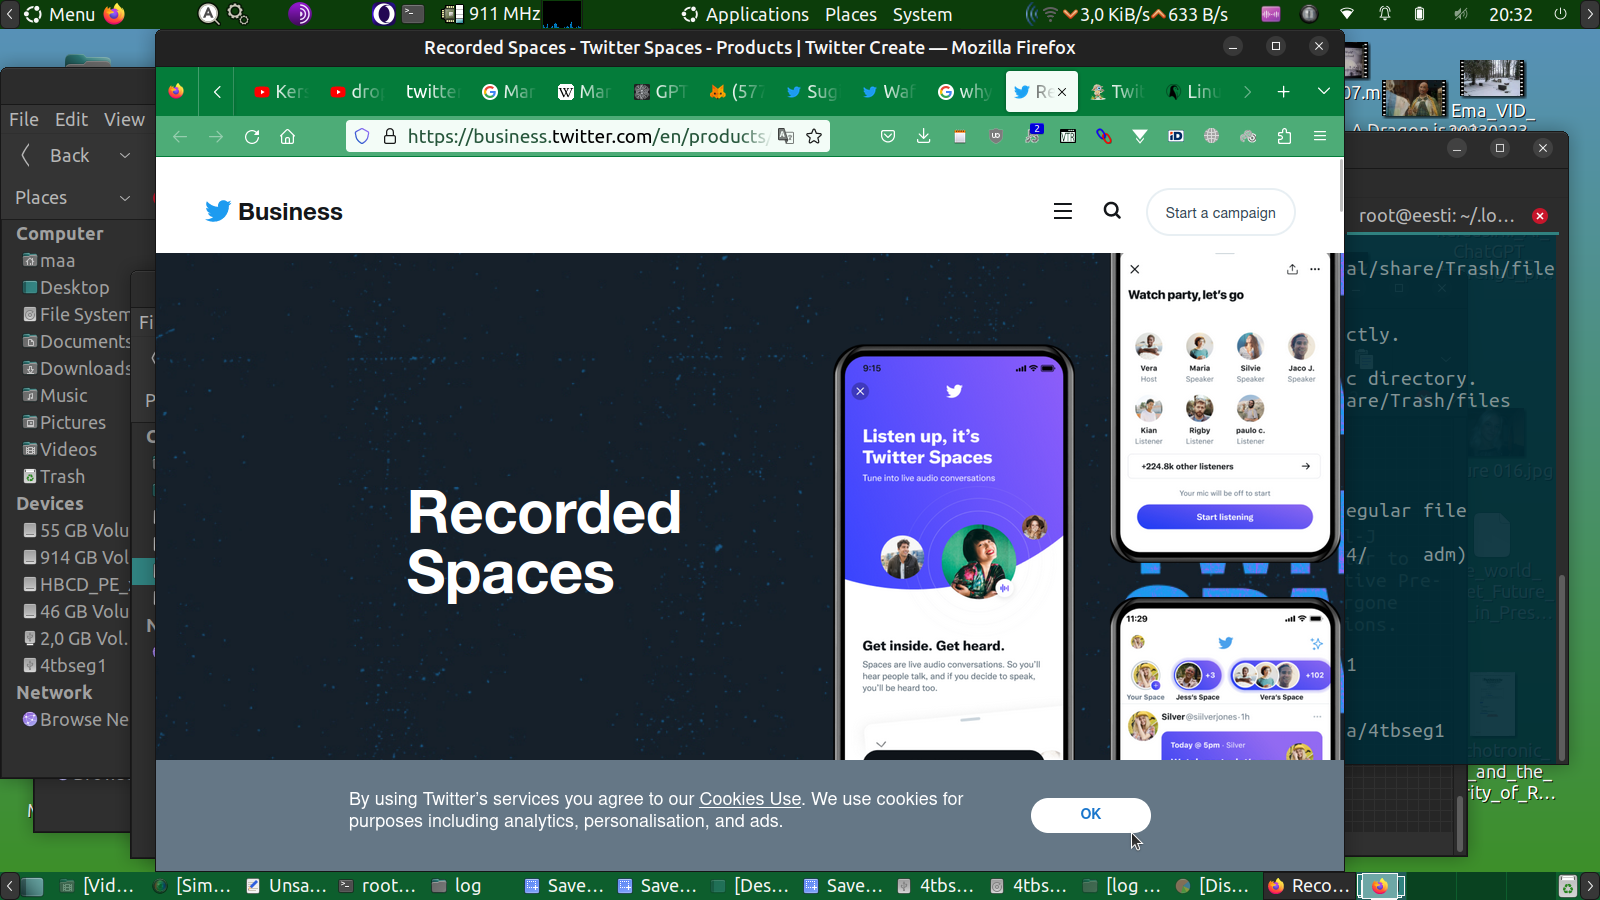This screenshot has height=900, width=1600.
Task: Close the active Recorded Spaces tab
Action: [x=1062, y=92]
